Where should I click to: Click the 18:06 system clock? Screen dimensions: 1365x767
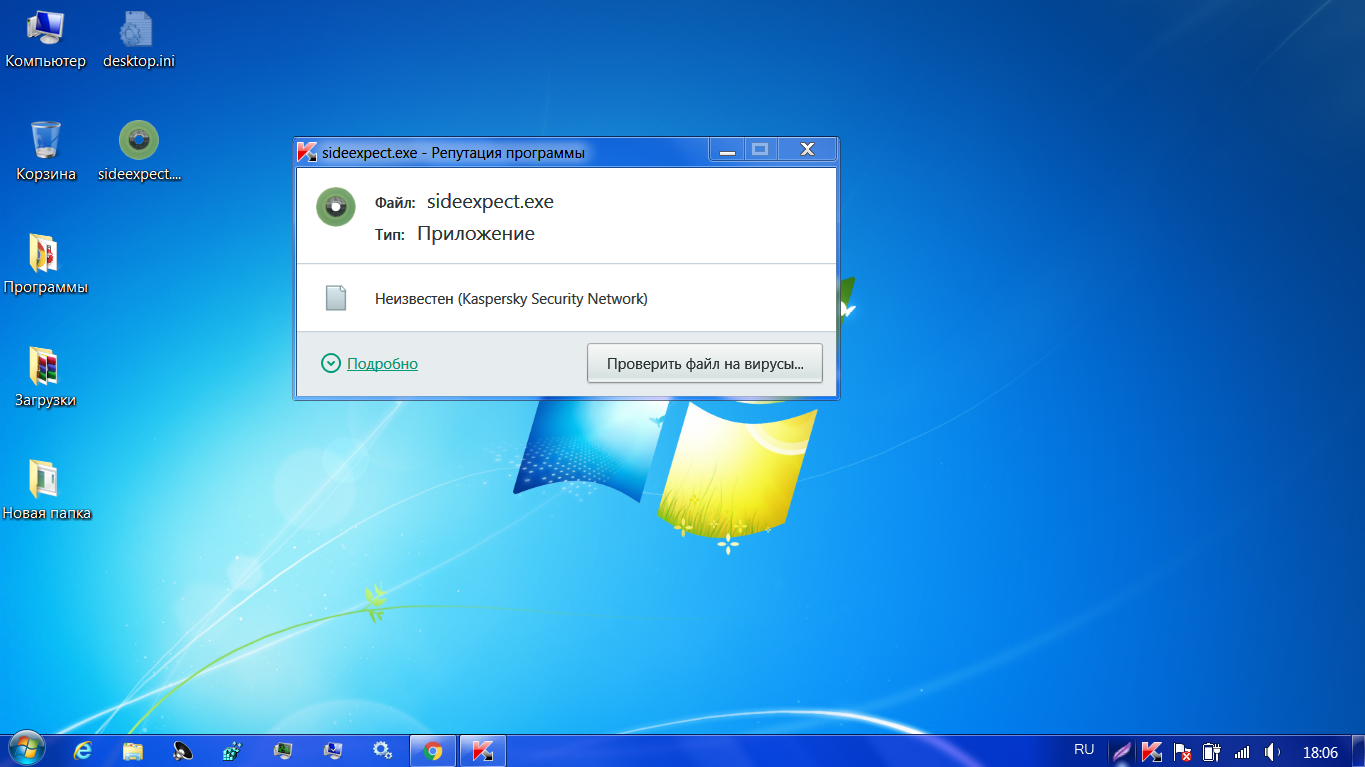(1320, 752)
